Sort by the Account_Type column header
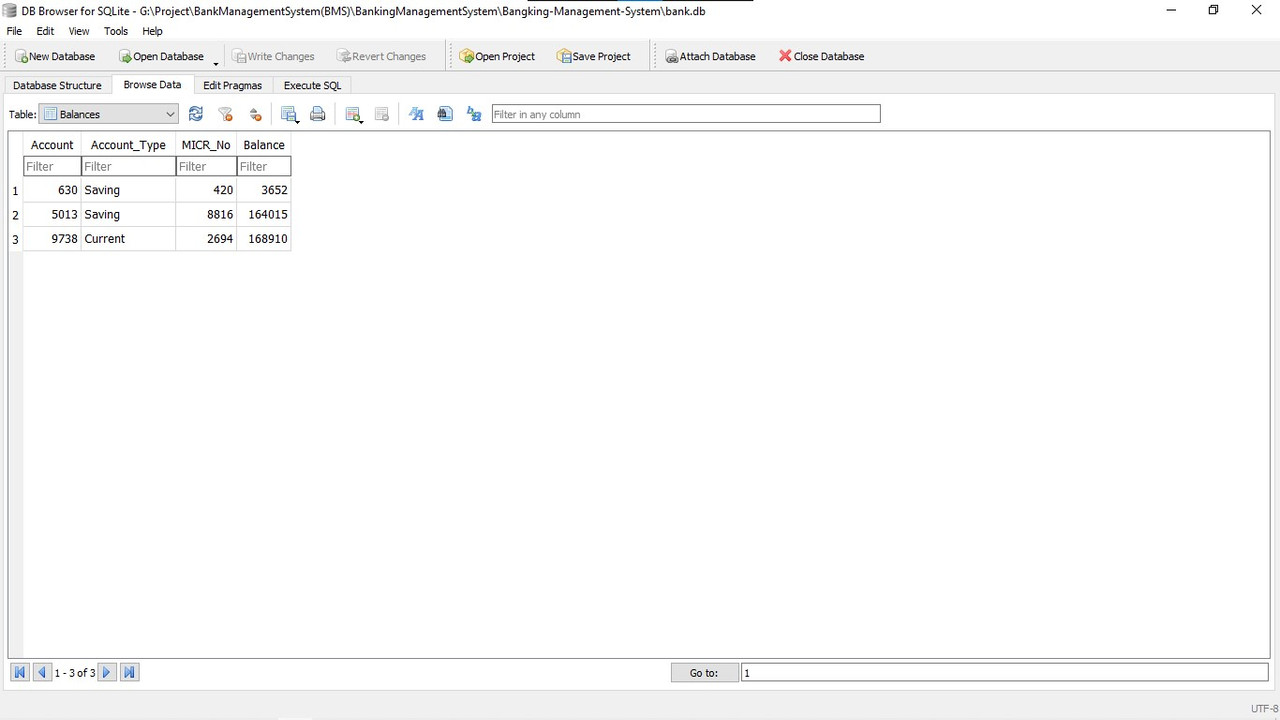1280x720 pixels. 128,145
